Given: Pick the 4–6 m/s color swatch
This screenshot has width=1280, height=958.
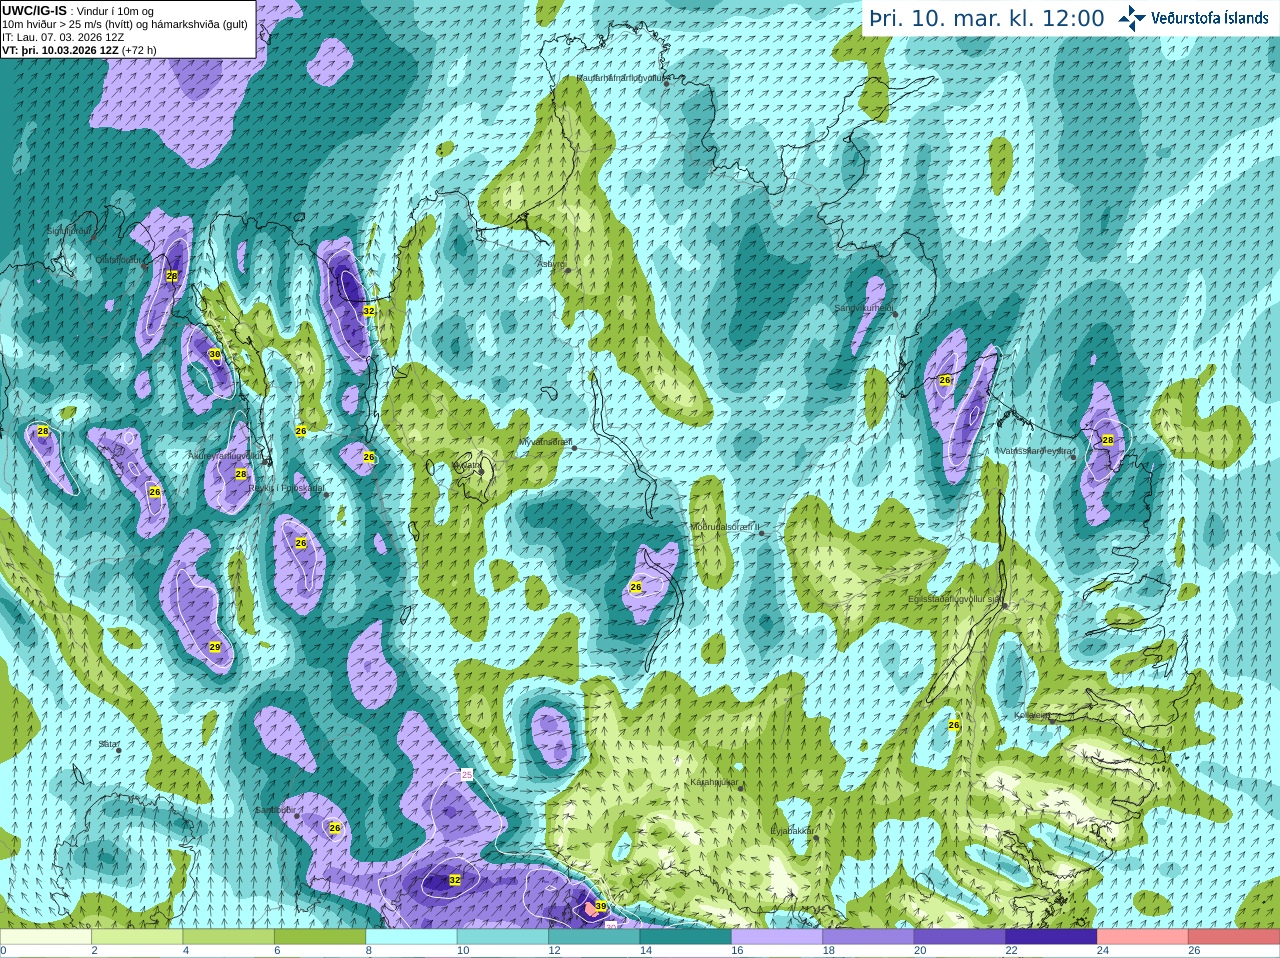Looking at the screenshot, I should pos(229,937).
